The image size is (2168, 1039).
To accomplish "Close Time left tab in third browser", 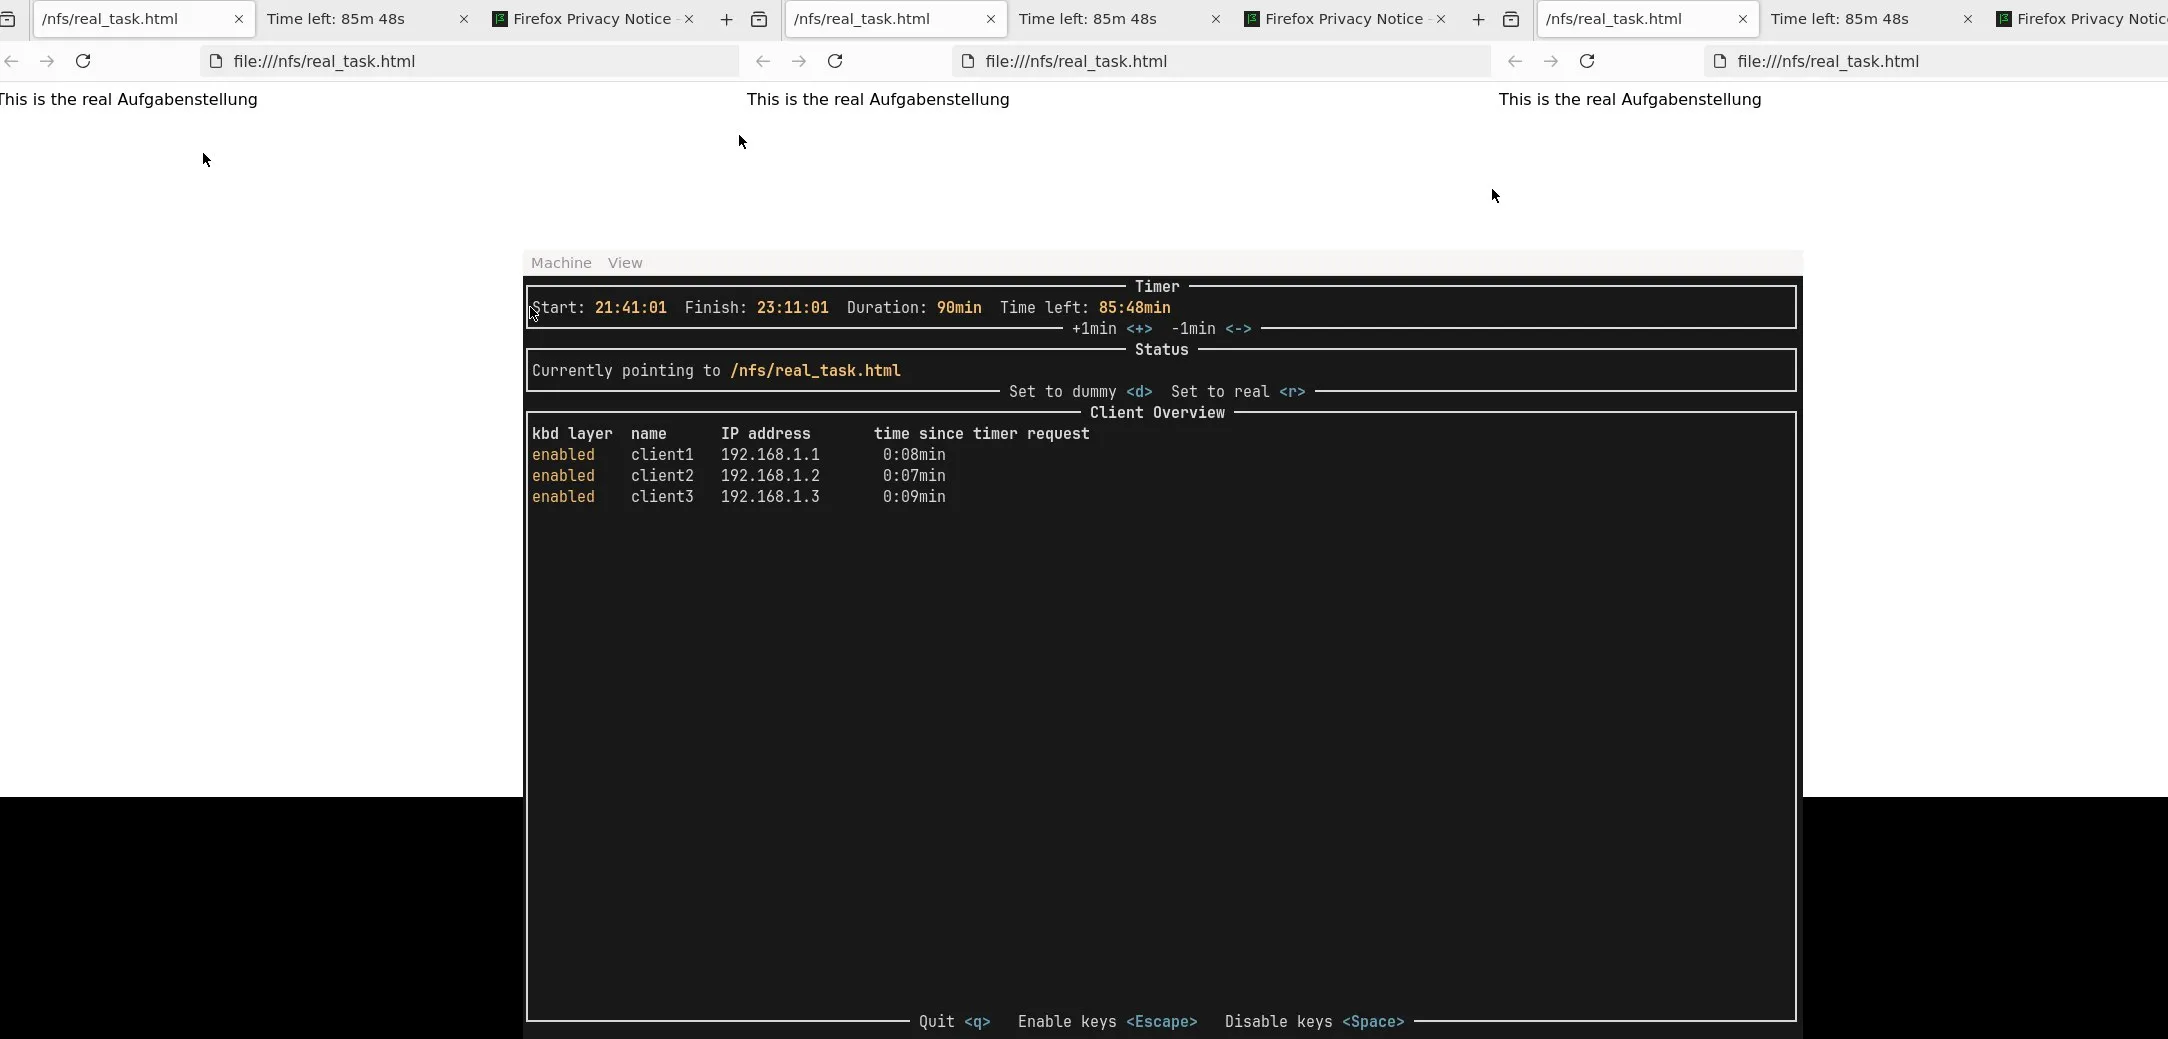I will point(1968,19).
